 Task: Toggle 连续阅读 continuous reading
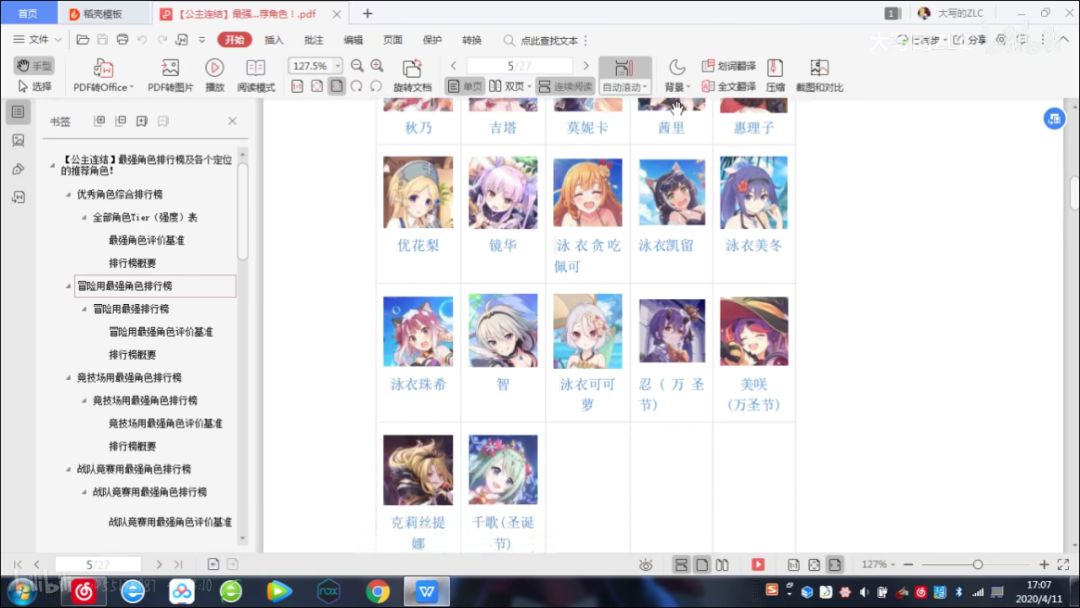pos(565,87)
